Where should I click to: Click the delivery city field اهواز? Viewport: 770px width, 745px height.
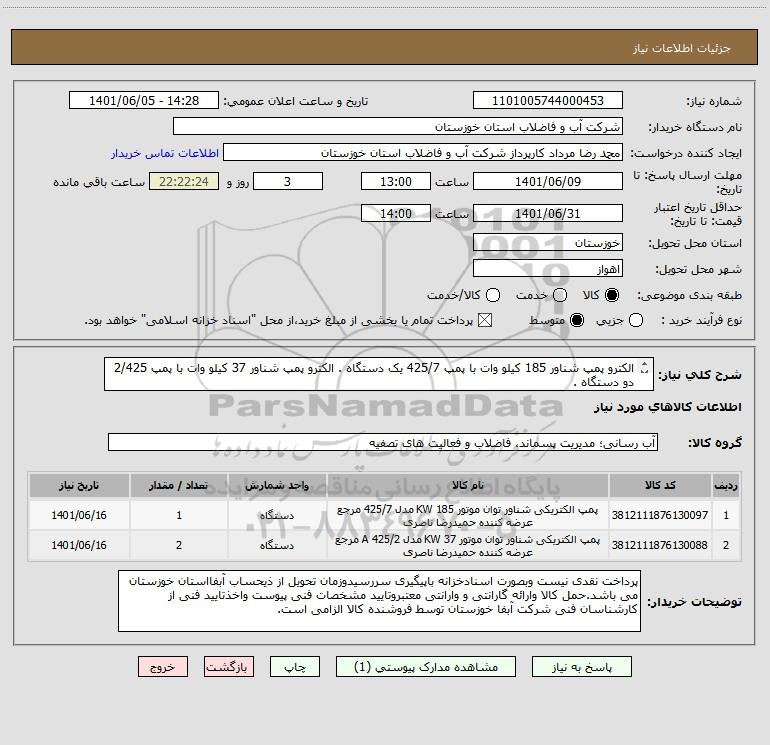[548, 269]
